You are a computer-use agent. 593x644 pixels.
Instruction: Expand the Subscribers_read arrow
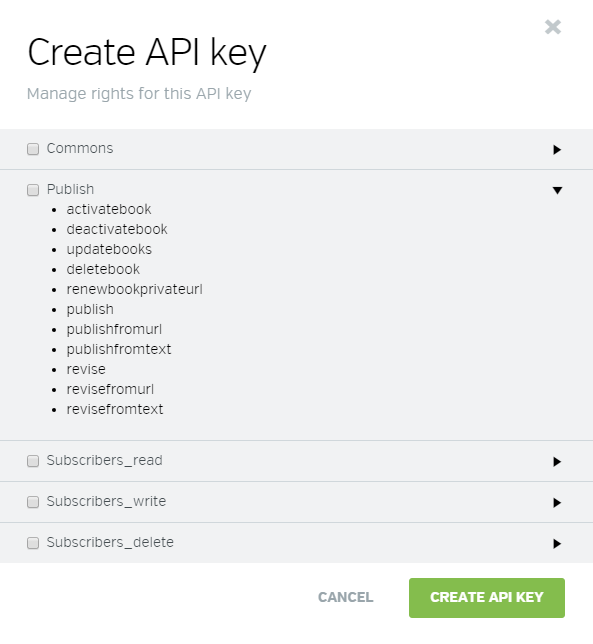pyautogui.click(x=557, y=462)
